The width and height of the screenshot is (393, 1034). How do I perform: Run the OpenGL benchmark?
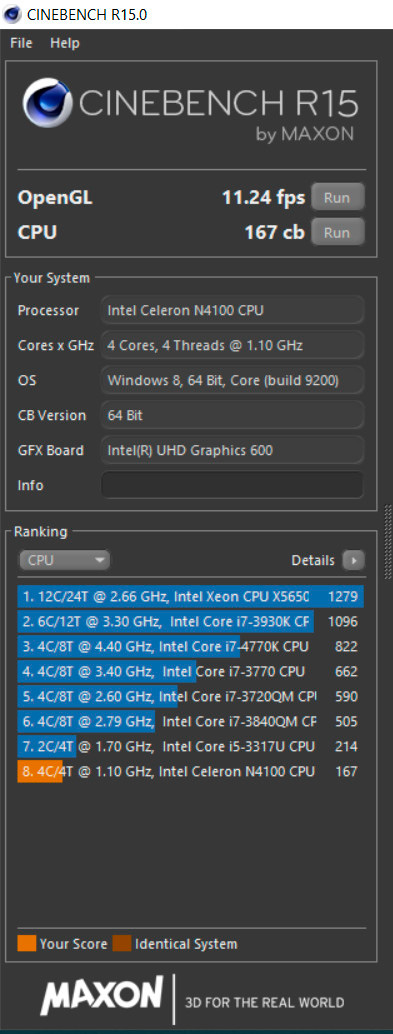click(337, 197)
